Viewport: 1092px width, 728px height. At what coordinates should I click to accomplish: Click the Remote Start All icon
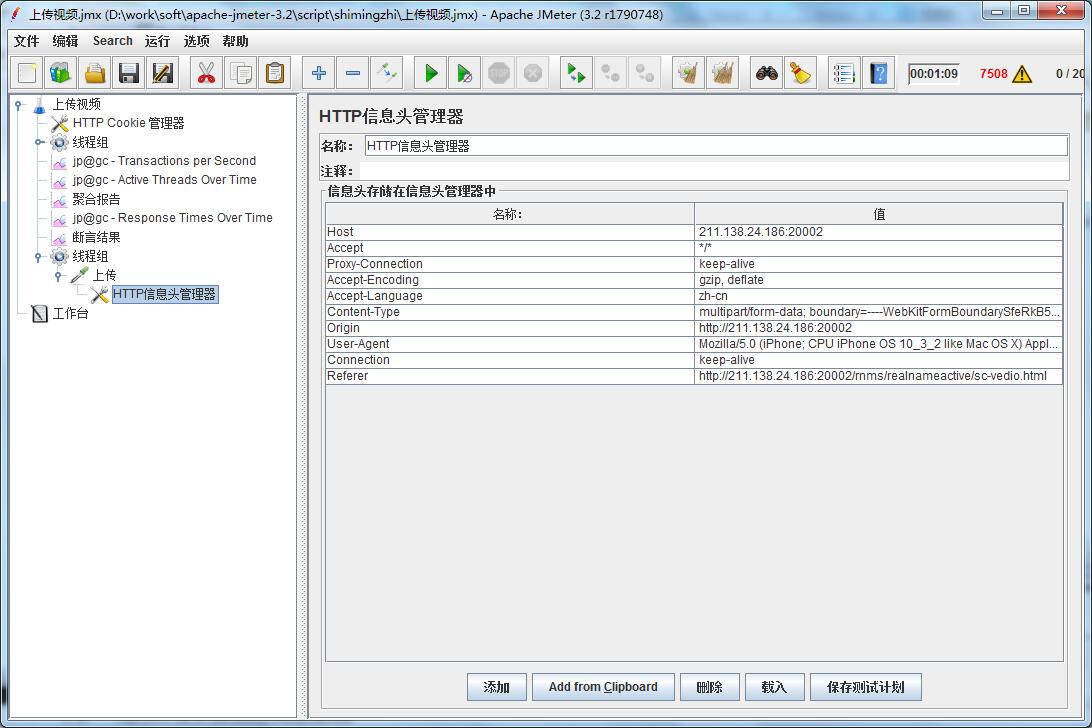[x=576, y=73]
